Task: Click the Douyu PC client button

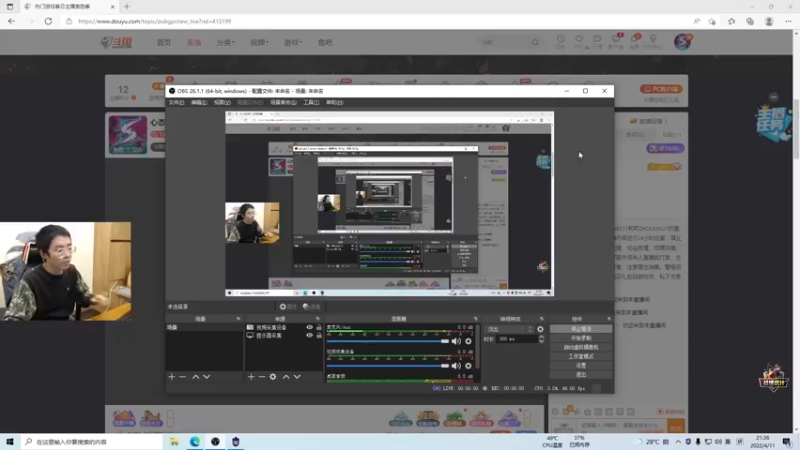Action: coord(661,89)
